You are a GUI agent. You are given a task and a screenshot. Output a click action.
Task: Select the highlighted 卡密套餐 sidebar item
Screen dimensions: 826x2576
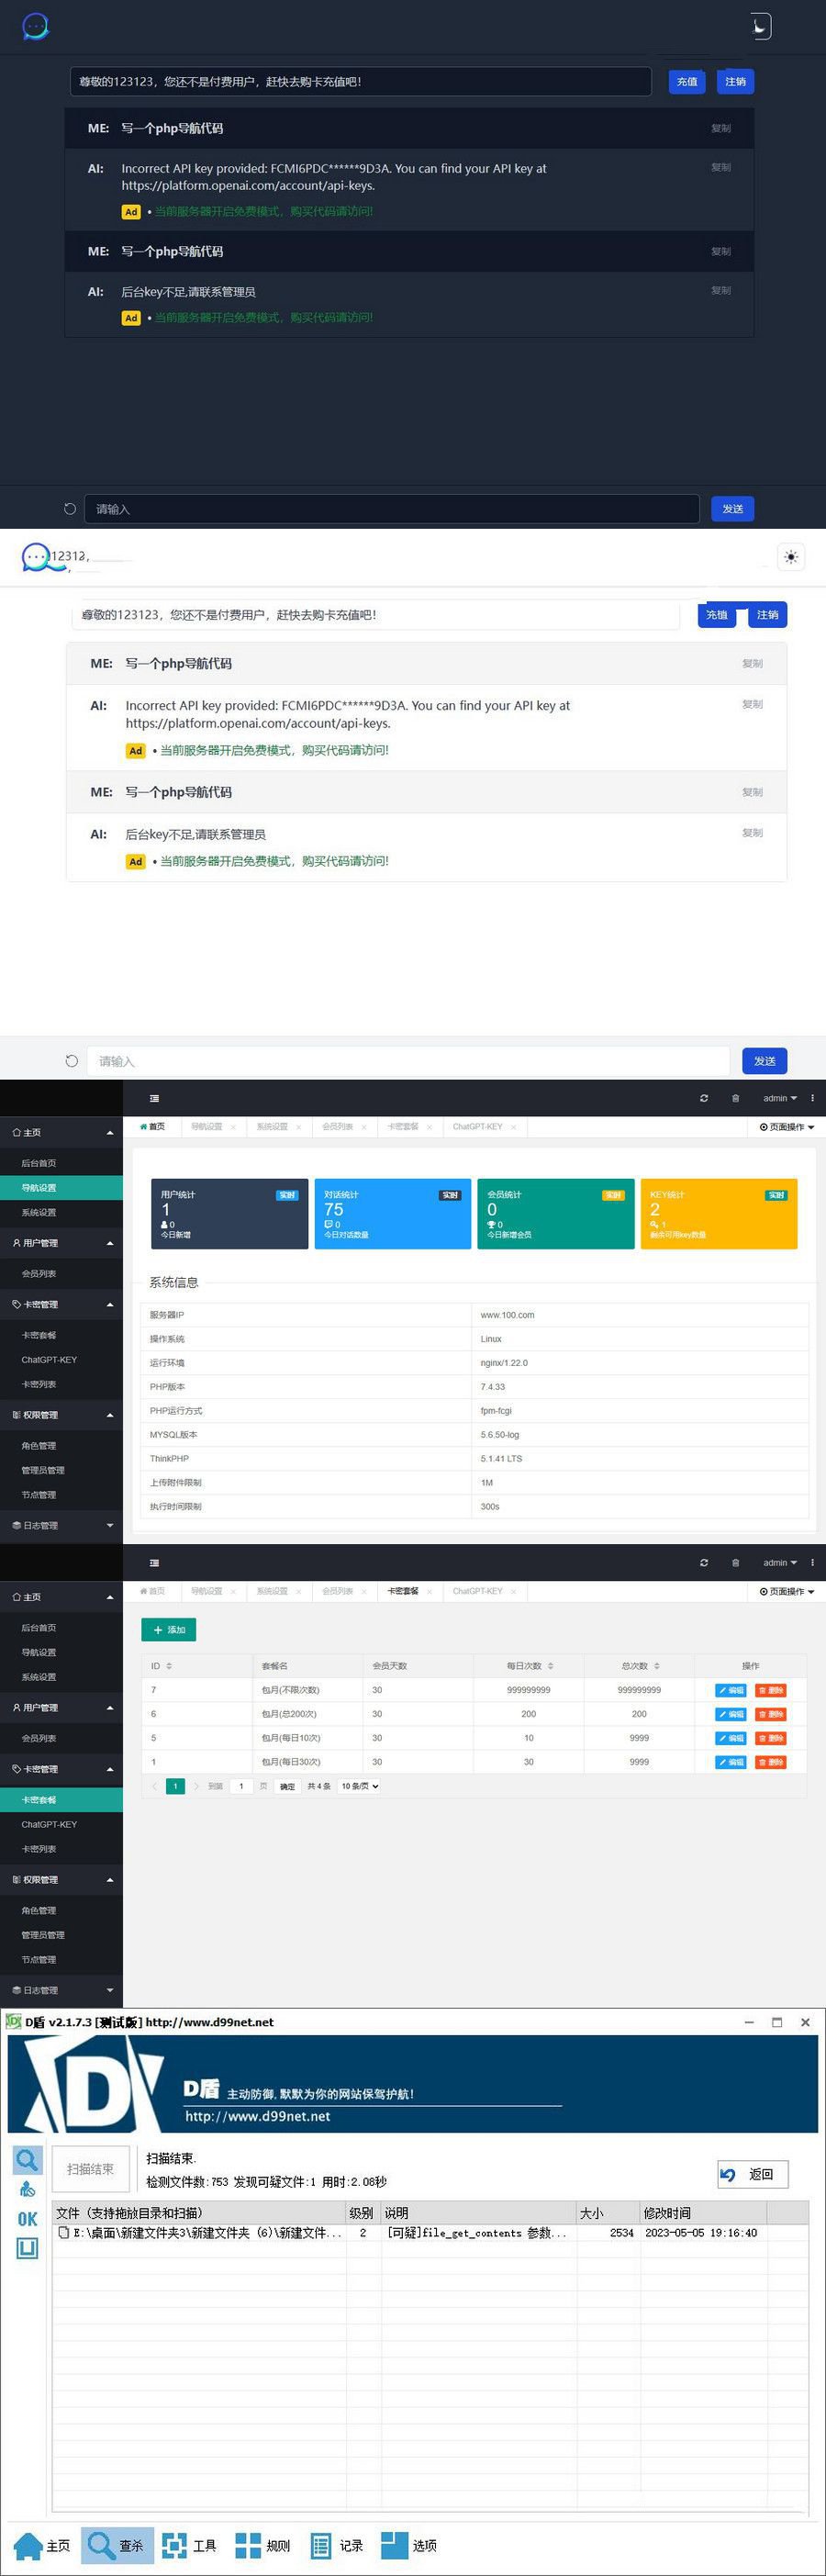[x=40, y=1800]
